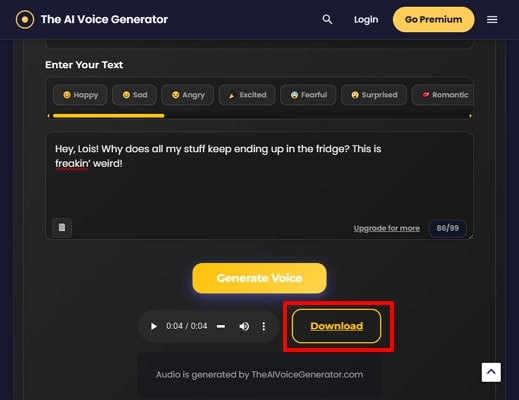This screenshot has width=519, height=400.
Task: Click the Login link
Action: (x=366, y=20)
